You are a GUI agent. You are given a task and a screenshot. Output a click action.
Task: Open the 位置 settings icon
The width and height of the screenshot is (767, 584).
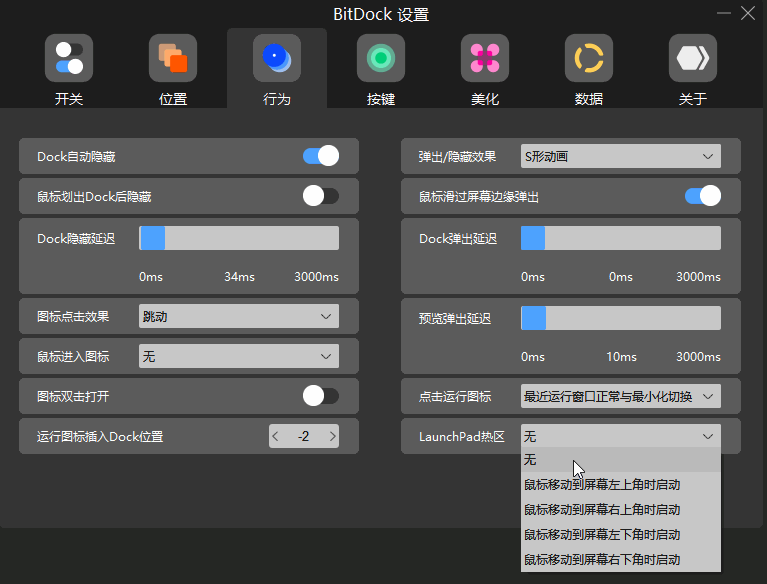tap(173, 58)
